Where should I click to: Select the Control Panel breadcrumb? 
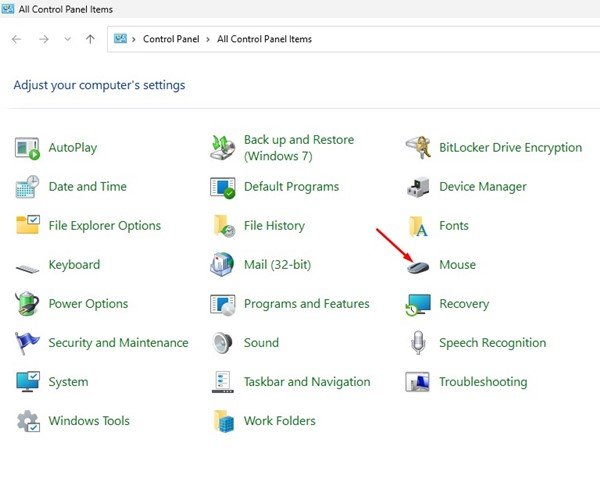171,39
